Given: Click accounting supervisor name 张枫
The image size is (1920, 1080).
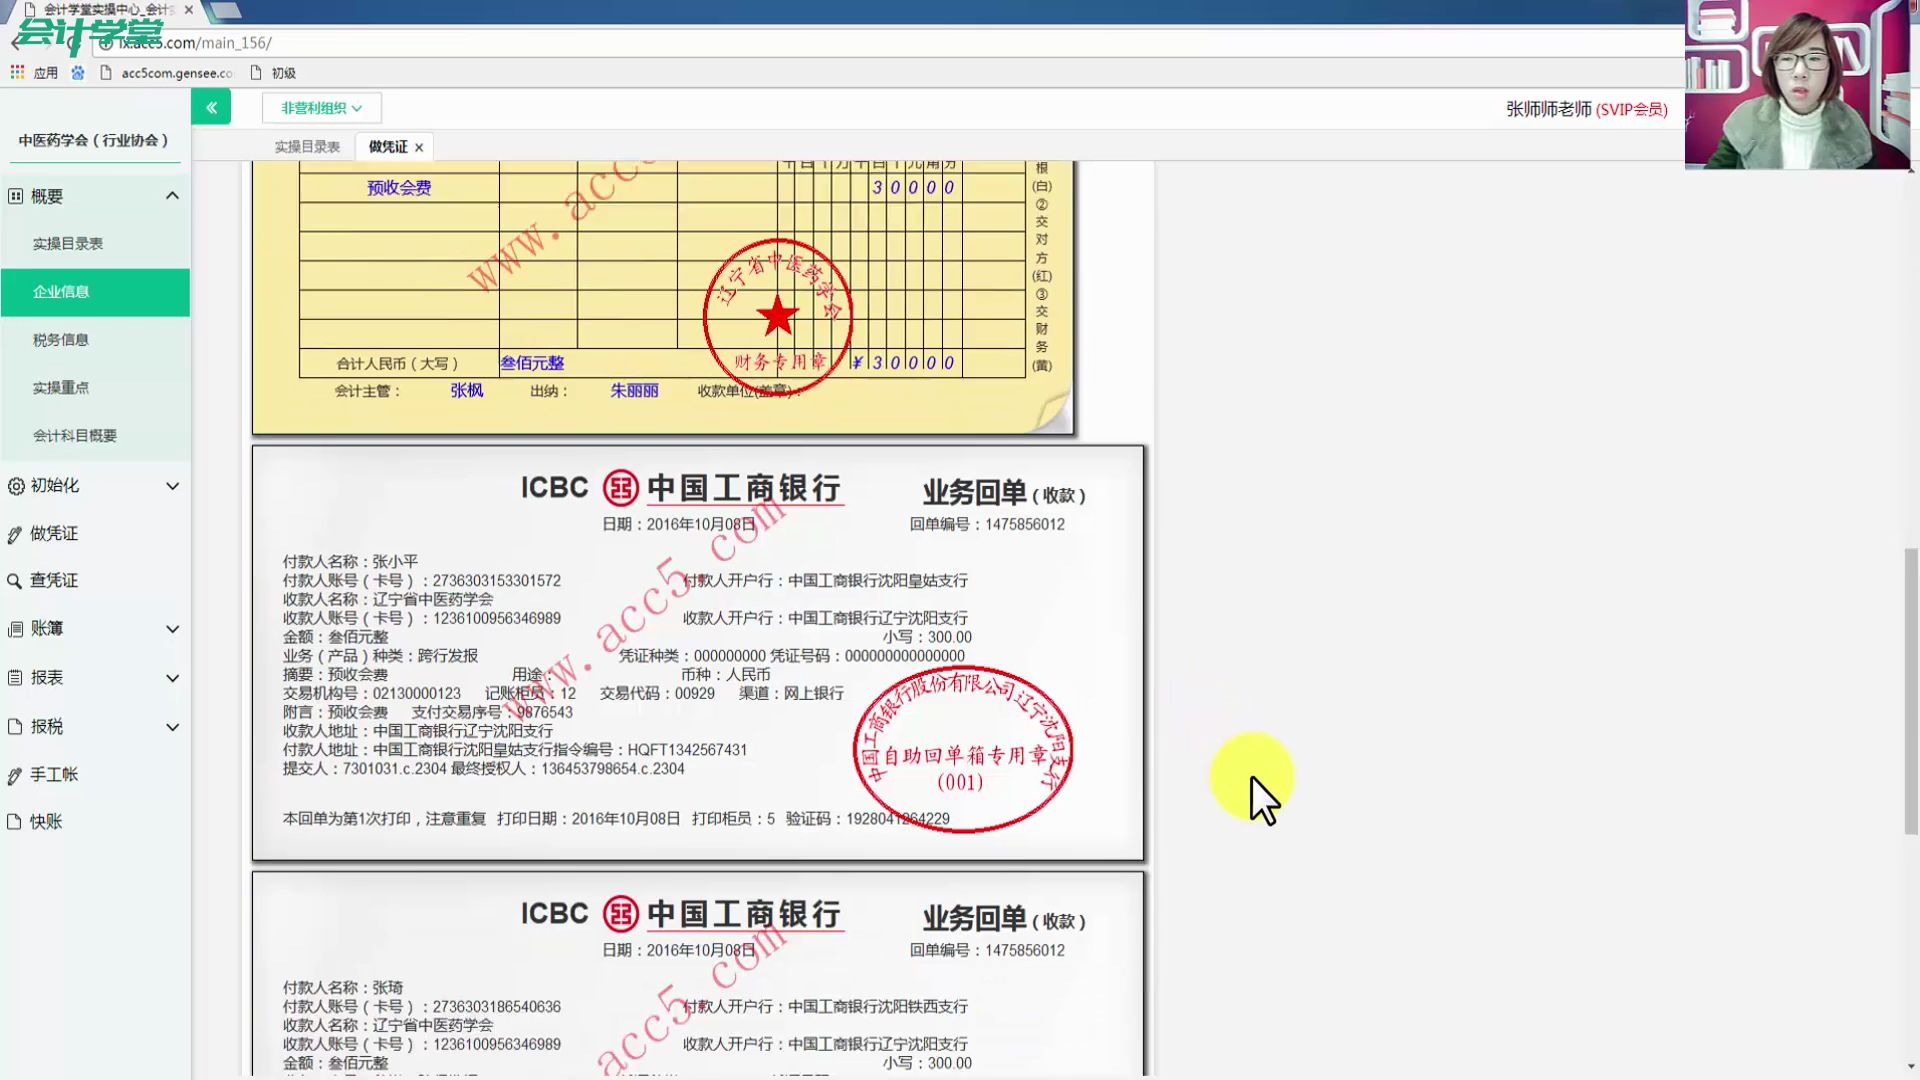Looking at the screenshot, I should (466, 391).
